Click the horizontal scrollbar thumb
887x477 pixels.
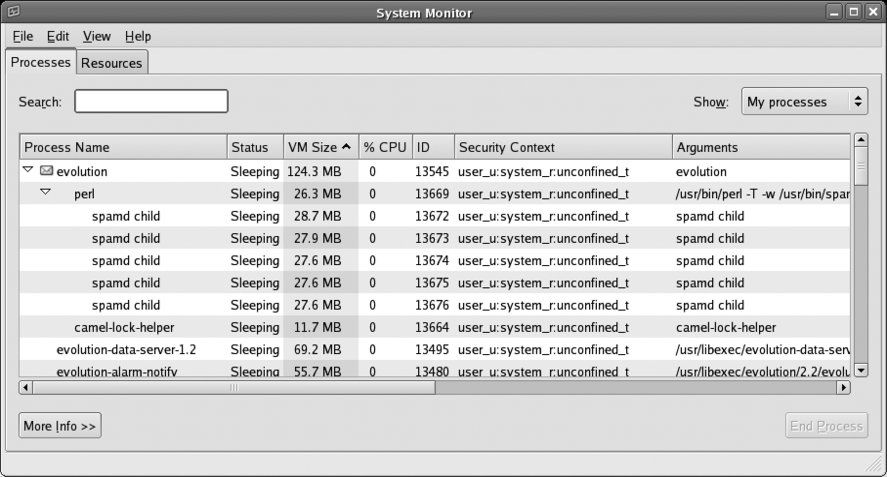(234, 388)
